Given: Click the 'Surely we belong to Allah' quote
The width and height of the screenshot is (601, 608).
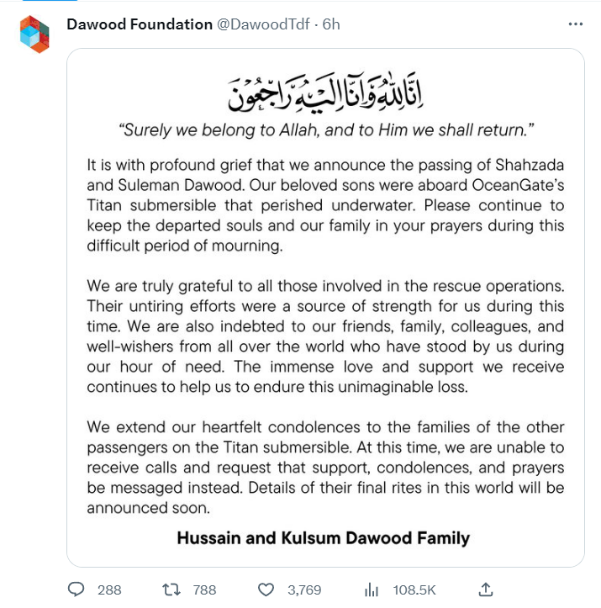Looking at the screenshot, I should 326,130.
